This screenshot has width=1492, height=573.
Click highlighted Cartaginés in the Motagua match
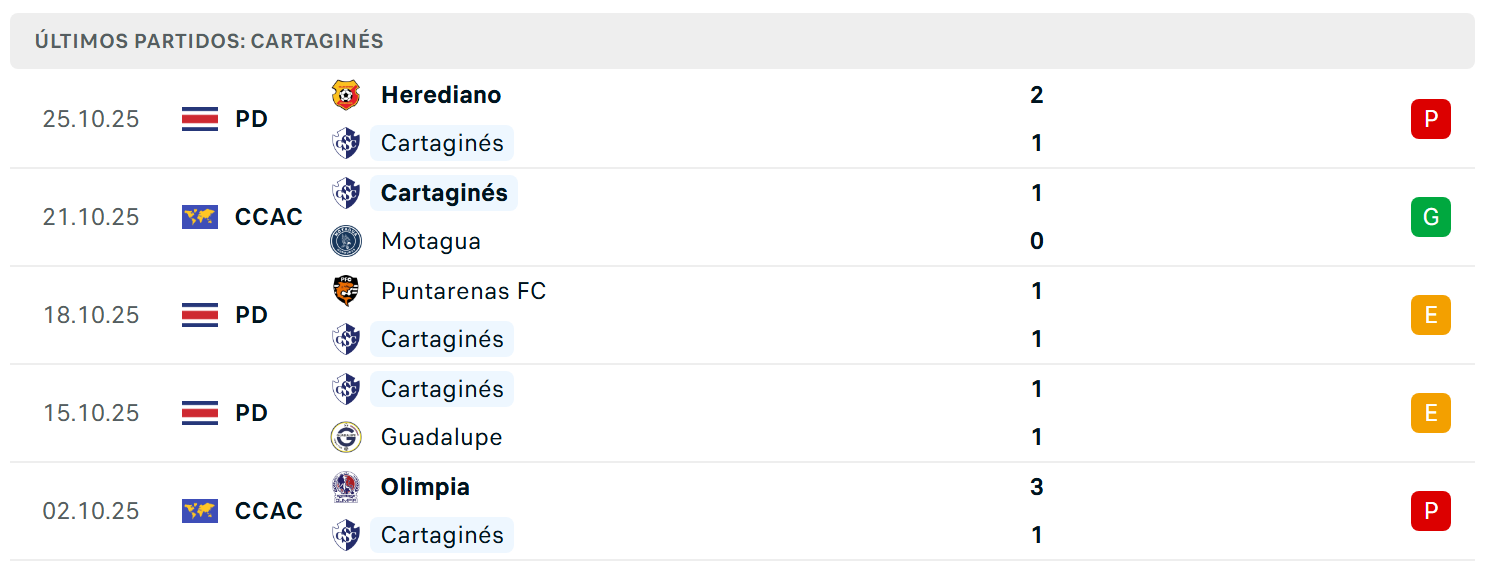[x=444, y=193]
